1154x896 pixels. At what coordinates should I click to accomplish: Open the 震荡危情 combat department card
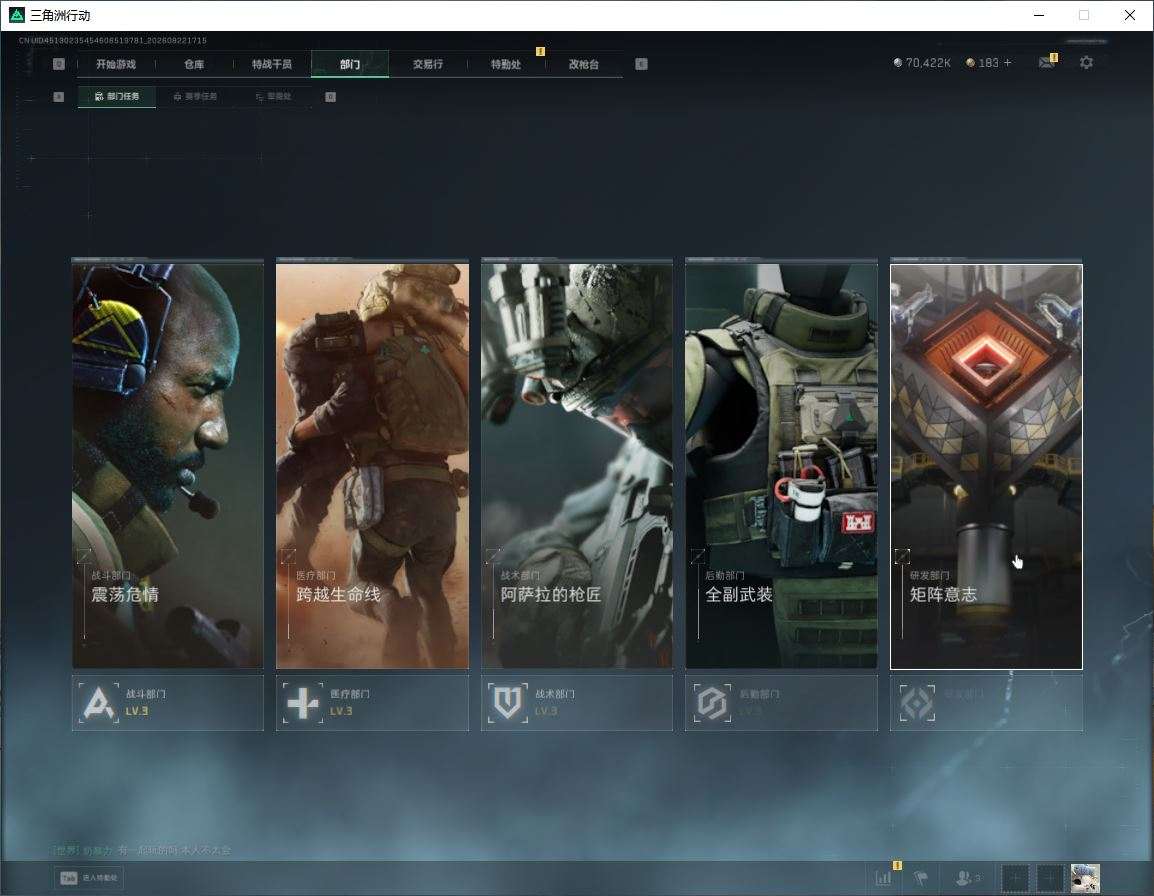[168, 465]
